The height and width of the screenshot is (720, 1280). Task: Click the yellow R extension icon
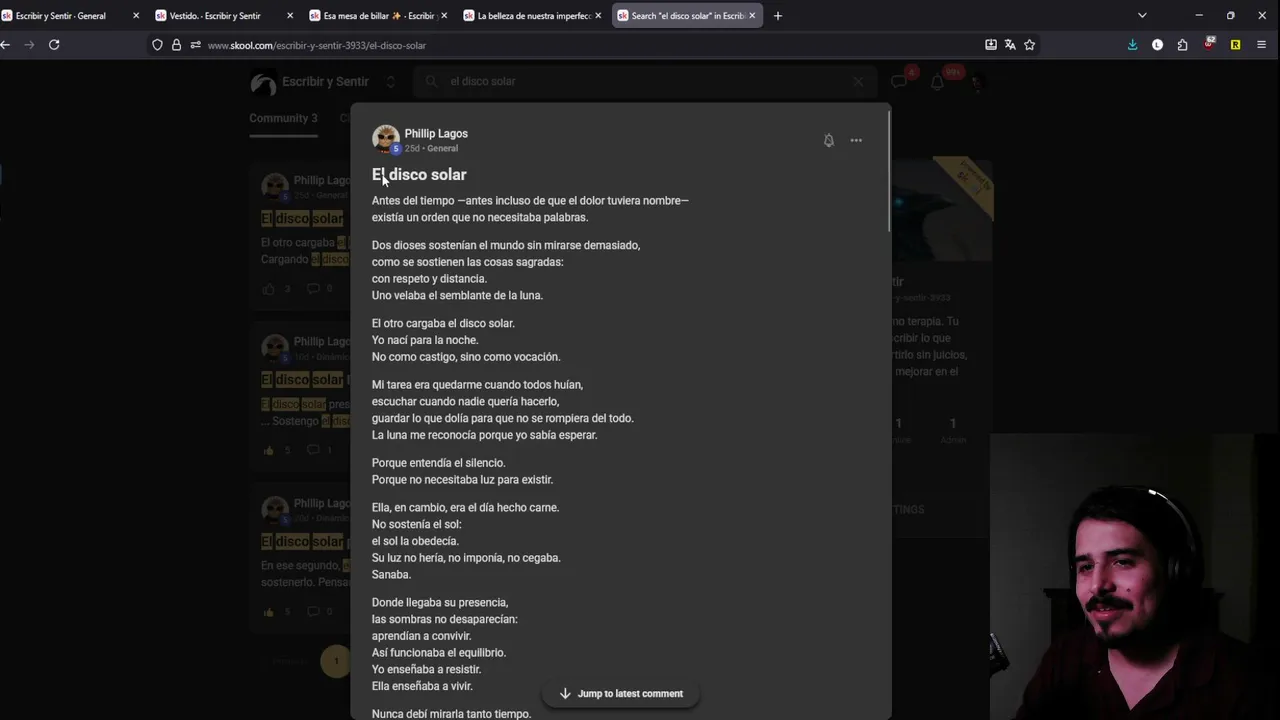point(1235,44)
